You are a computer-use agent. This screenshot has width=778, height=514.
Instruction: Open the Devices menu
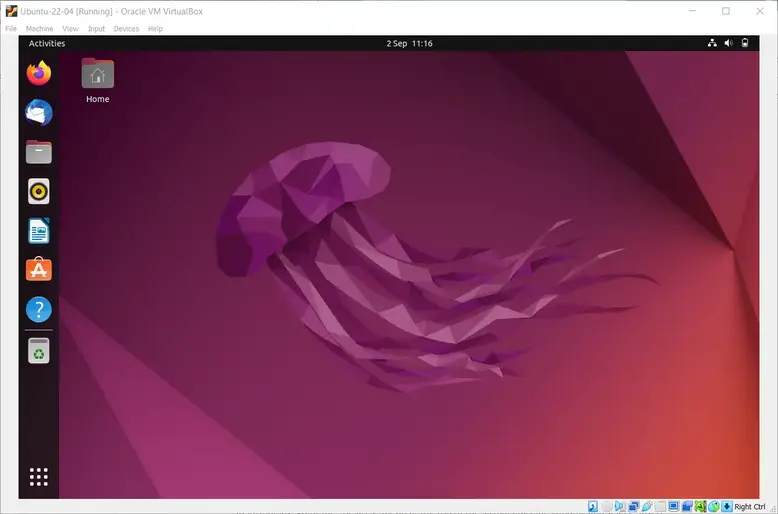126,29
